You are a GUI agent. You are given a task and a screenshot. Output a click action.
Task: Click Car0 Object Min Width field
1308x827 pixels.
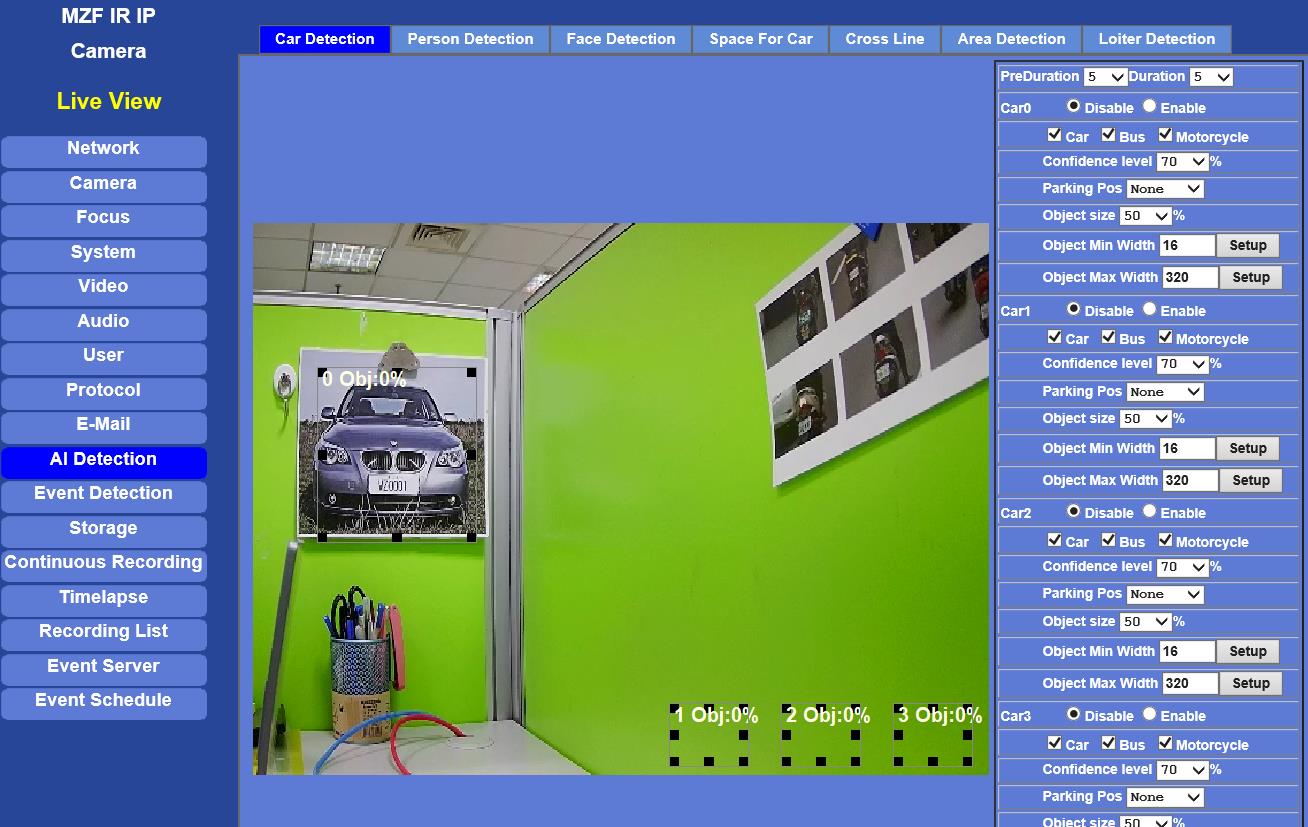pyautogui.click(x=1187, y=245)
